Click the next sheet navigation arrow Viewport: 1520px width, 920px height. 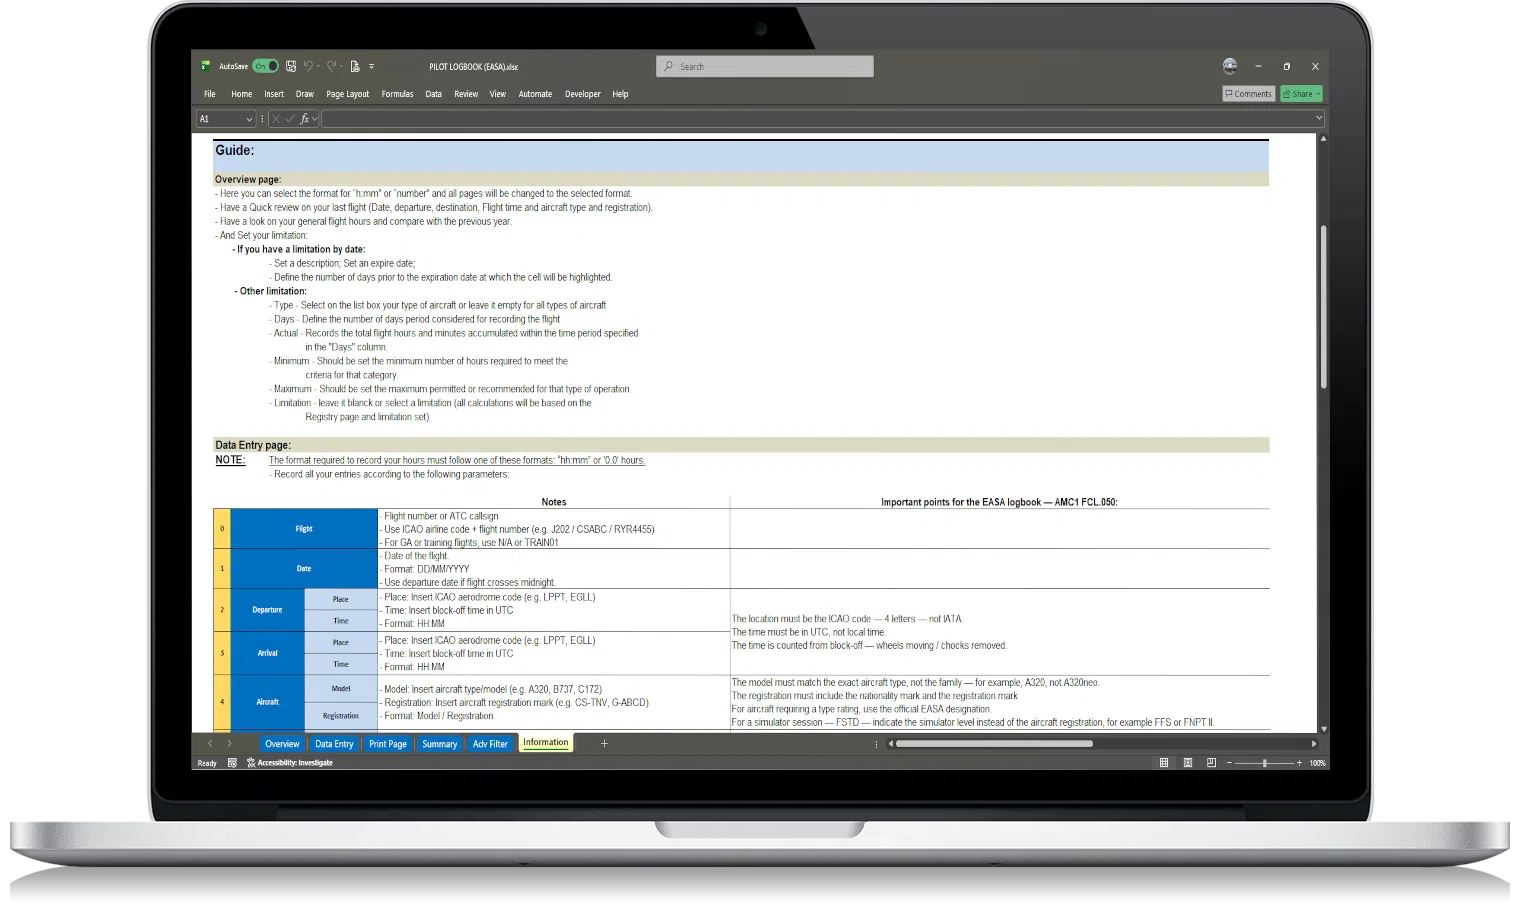pyautogui.click(x=229, y=744)
